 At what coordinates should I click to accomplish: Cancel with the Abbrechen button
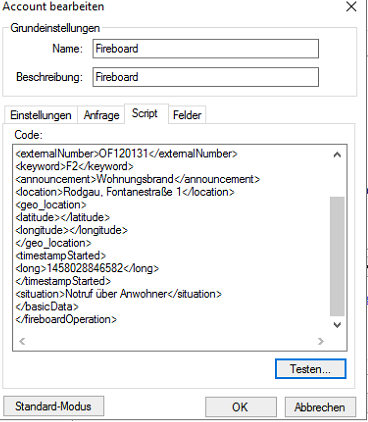[x=320, y=407]
